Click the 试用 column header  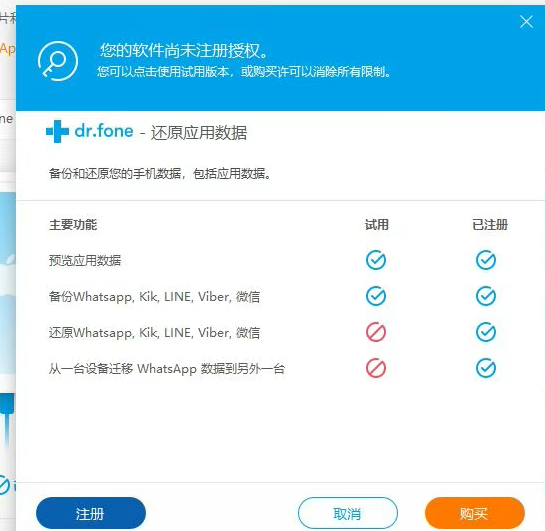[x=376, y=225]
